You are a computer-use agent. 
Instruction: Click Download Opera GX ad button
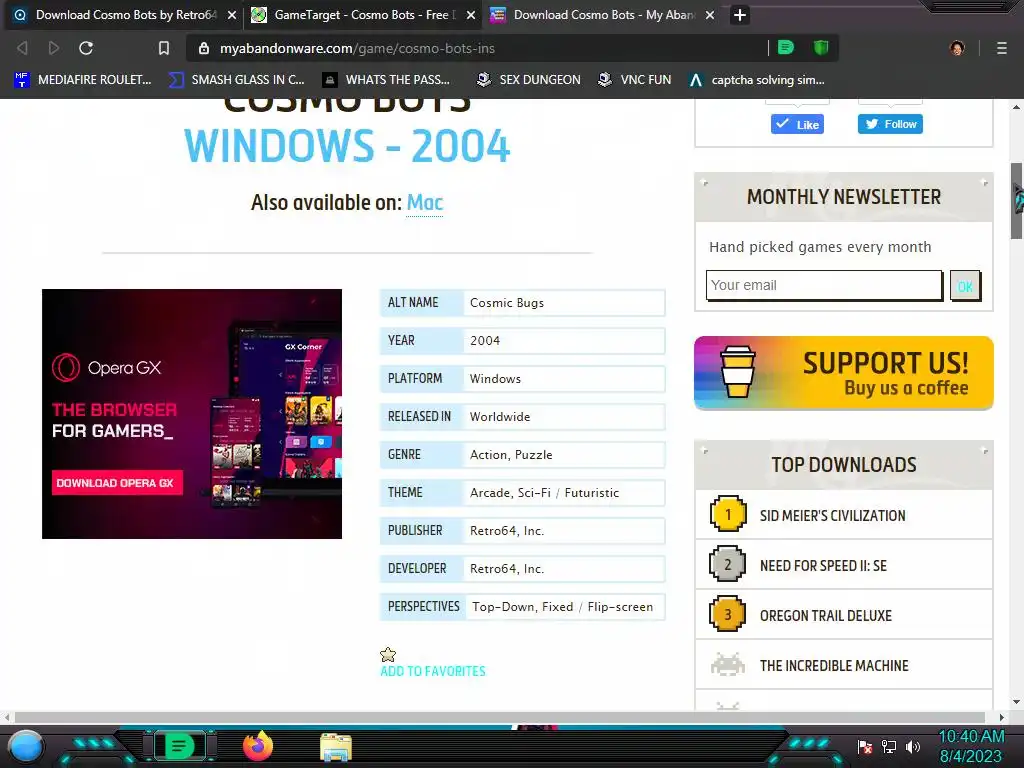click(118, 483)
